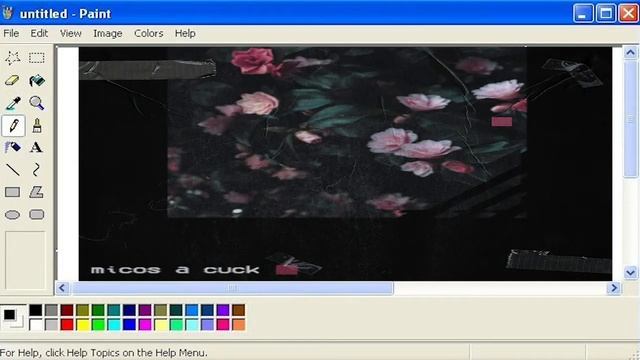
Task: Click the 'micos a cuck' text on canvas
Action: [x=175, y=270]
